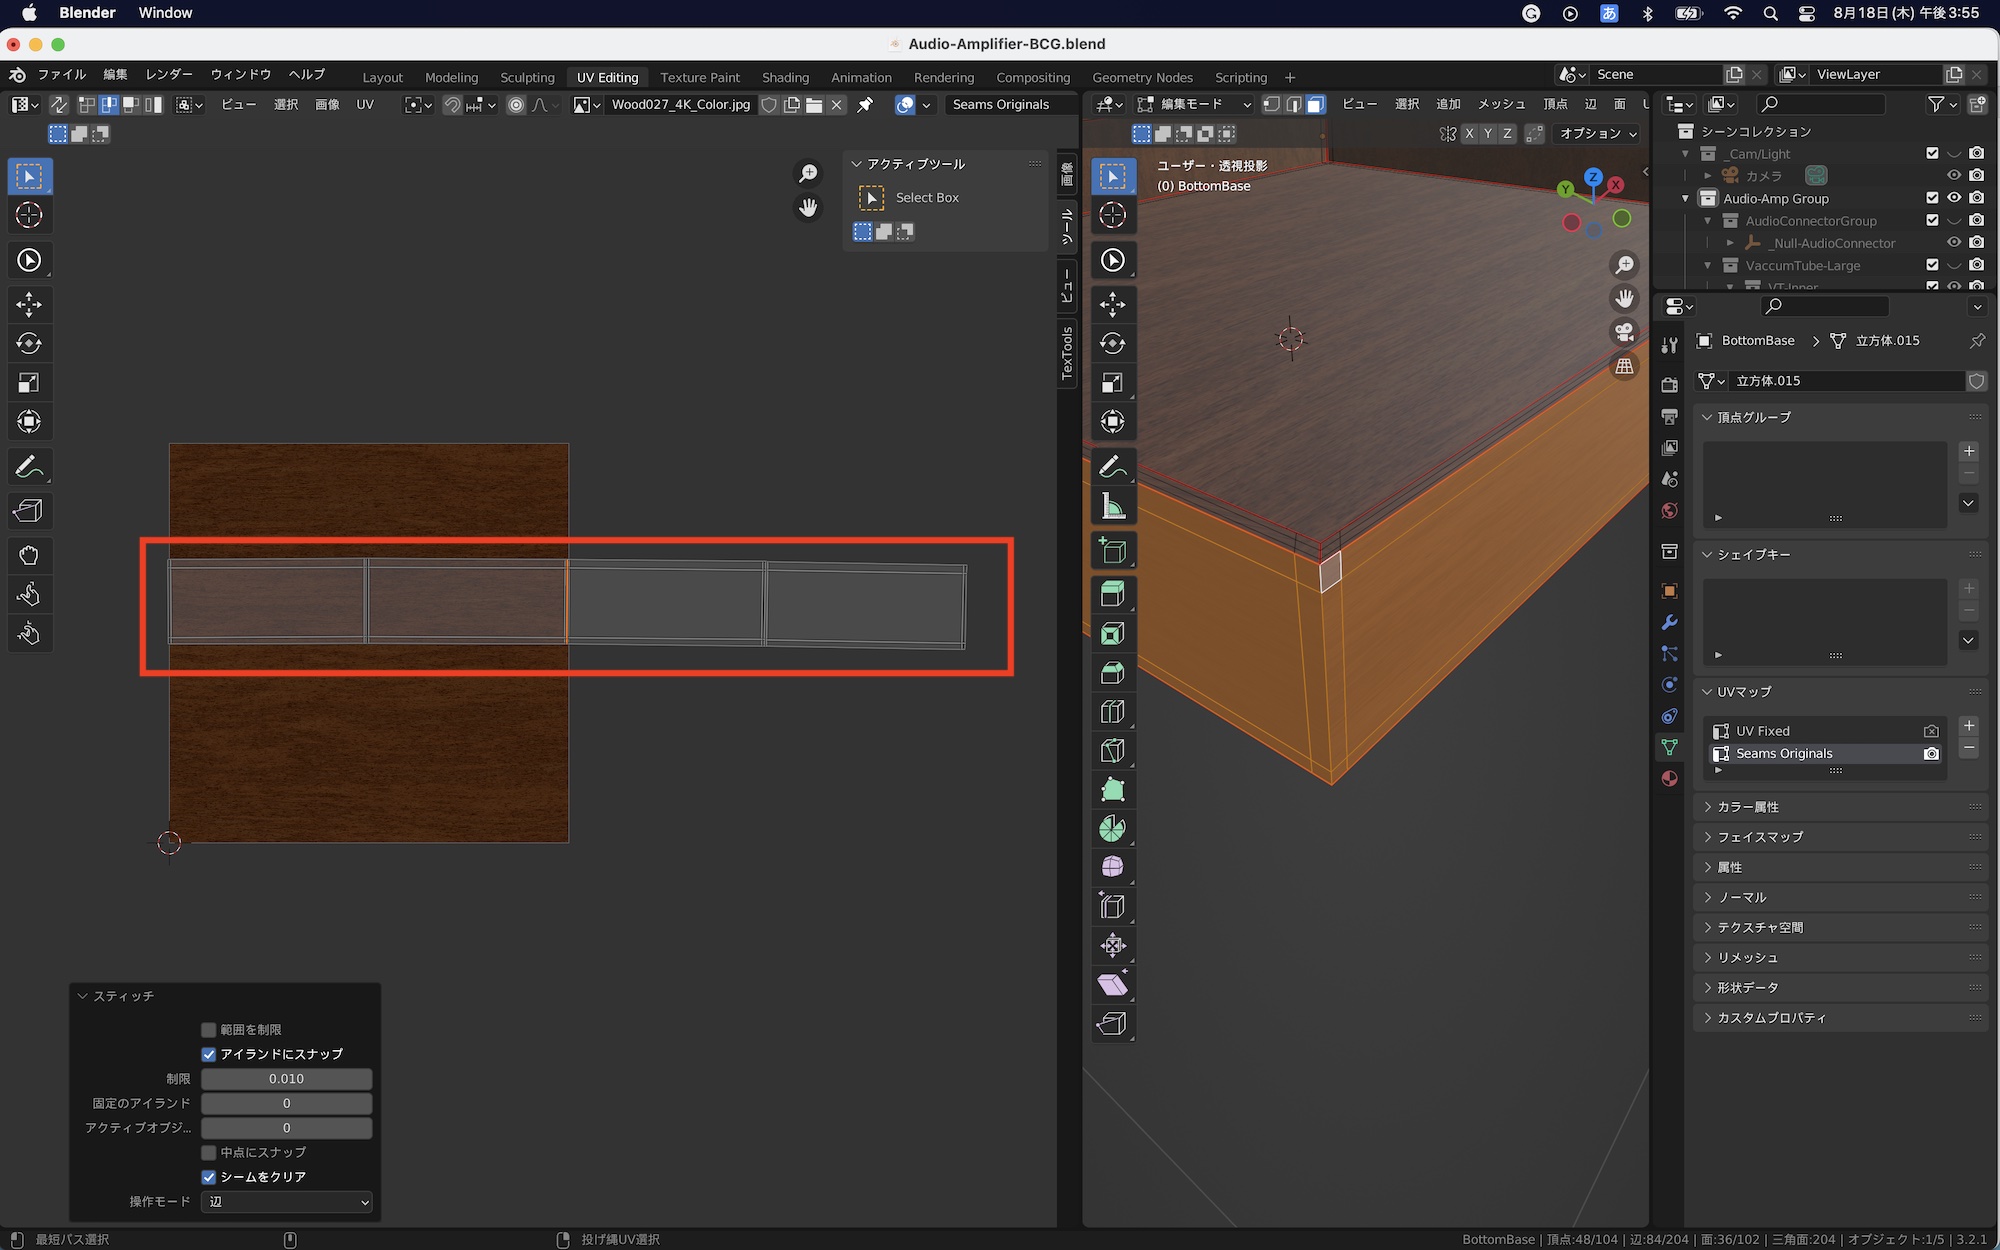Viewport: 2000px width, 1250px height.
Task: Open the Modifier properties wrench tab
Action: pos(1669,622)
